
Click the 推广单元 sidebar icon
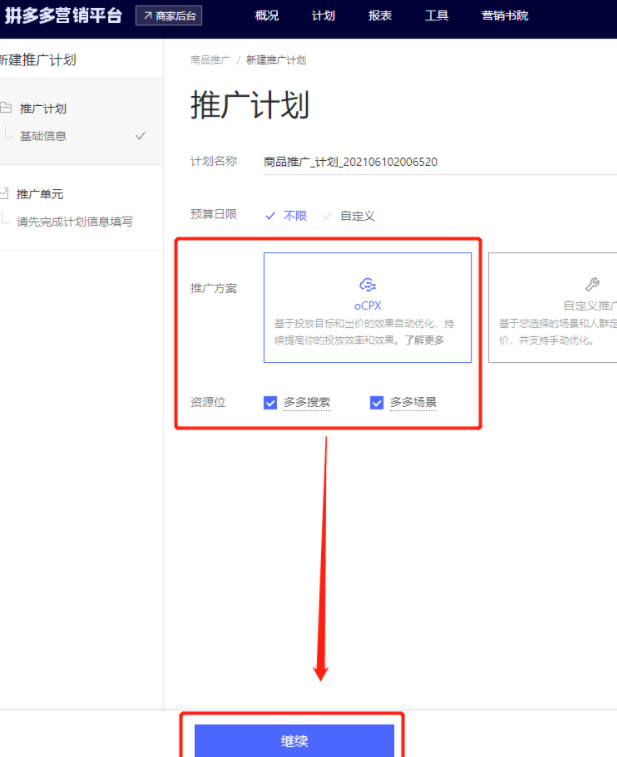pos(4,193)
